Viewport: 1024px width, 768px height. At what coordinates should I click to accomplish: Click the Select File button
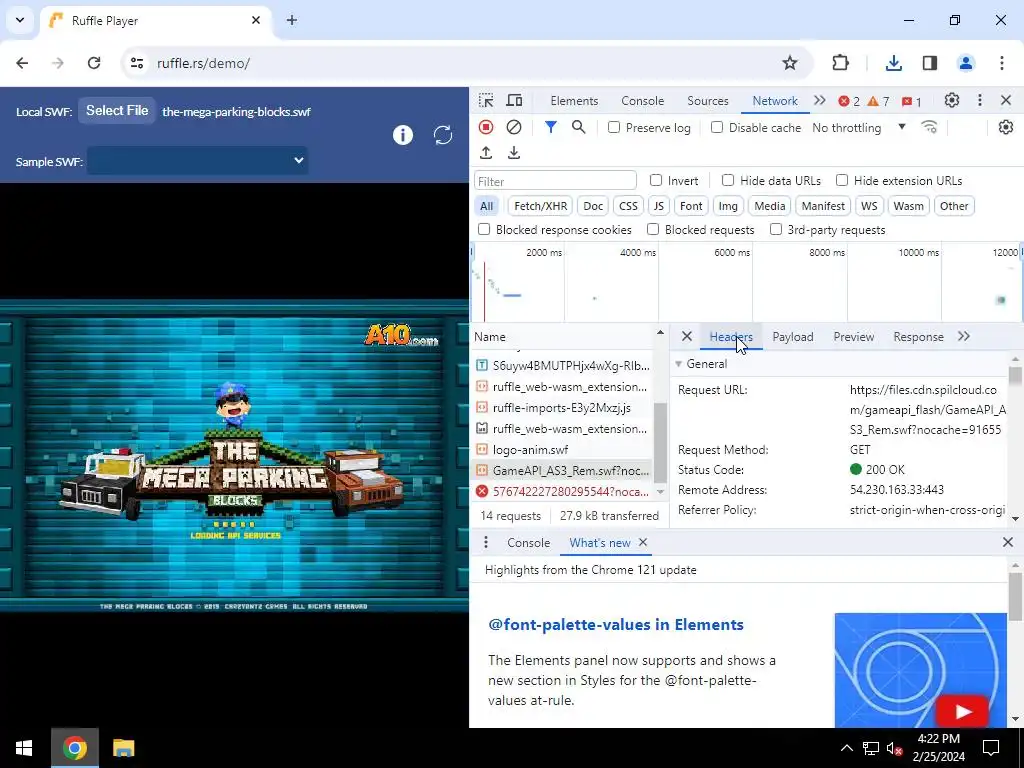[117, 111]
